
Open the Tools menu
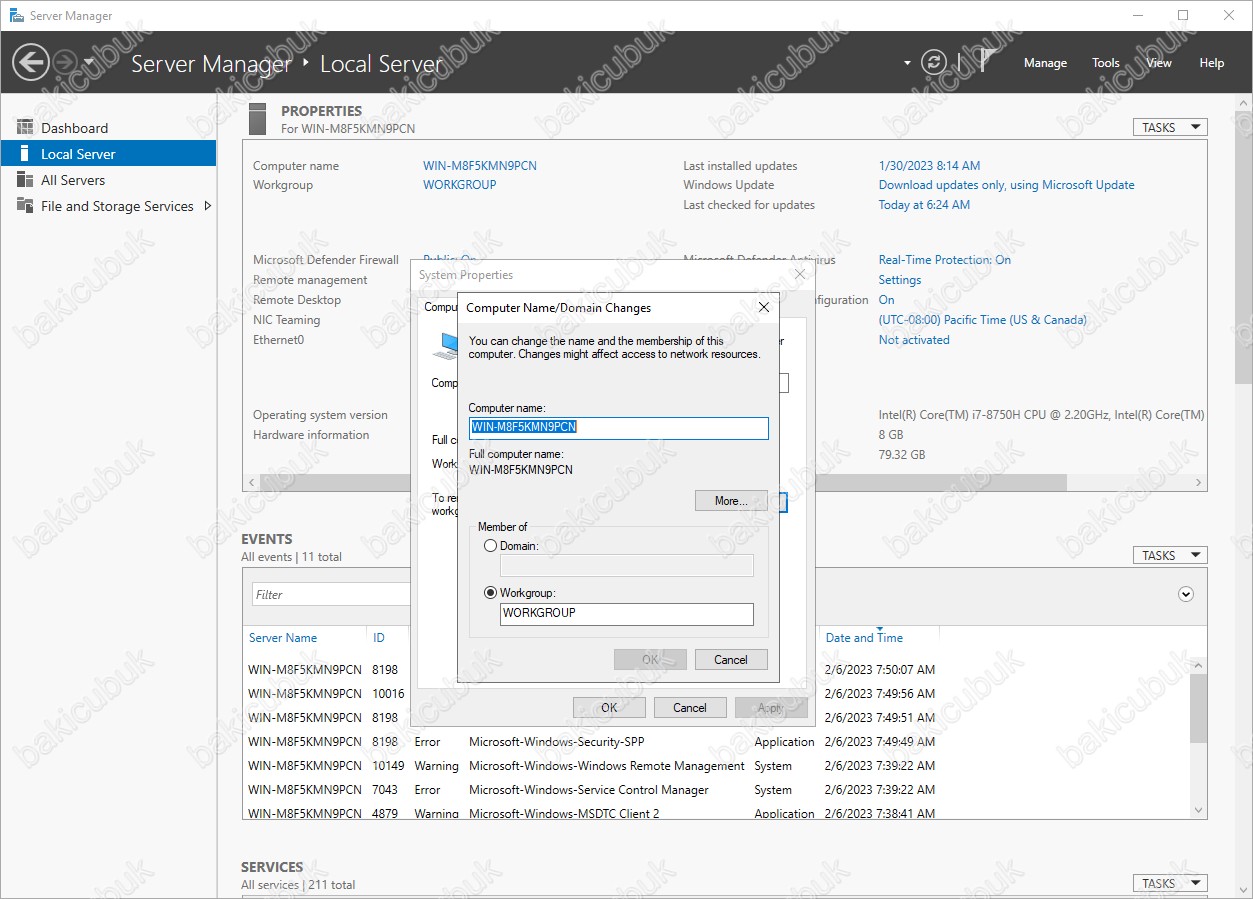1106,62
